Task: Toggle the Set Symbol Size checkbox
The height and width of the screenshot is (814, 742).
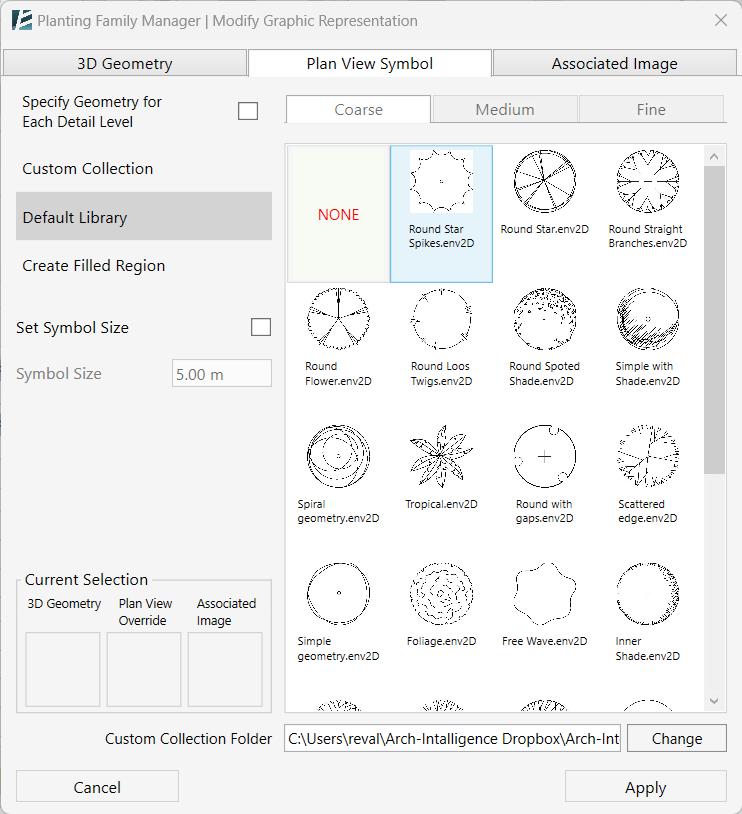Action: coord(261,327)
